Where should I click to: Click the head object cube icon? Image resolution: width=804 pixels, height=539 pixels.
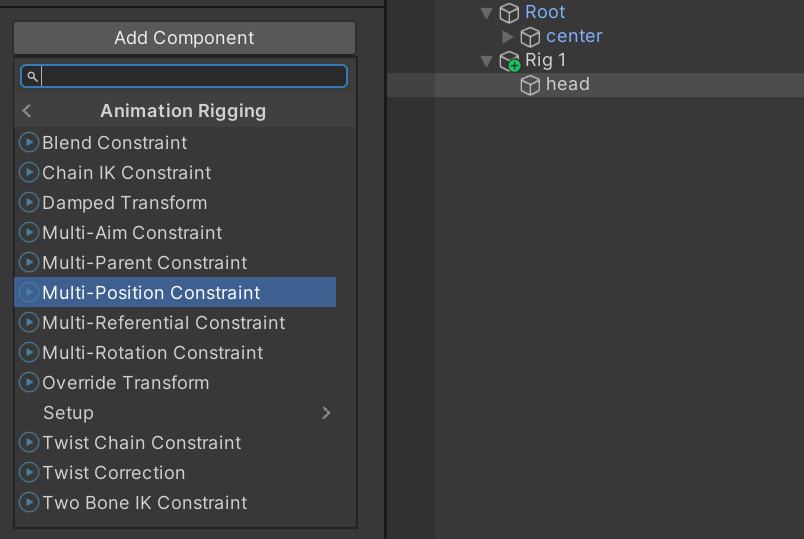click(x=531, y=85)
